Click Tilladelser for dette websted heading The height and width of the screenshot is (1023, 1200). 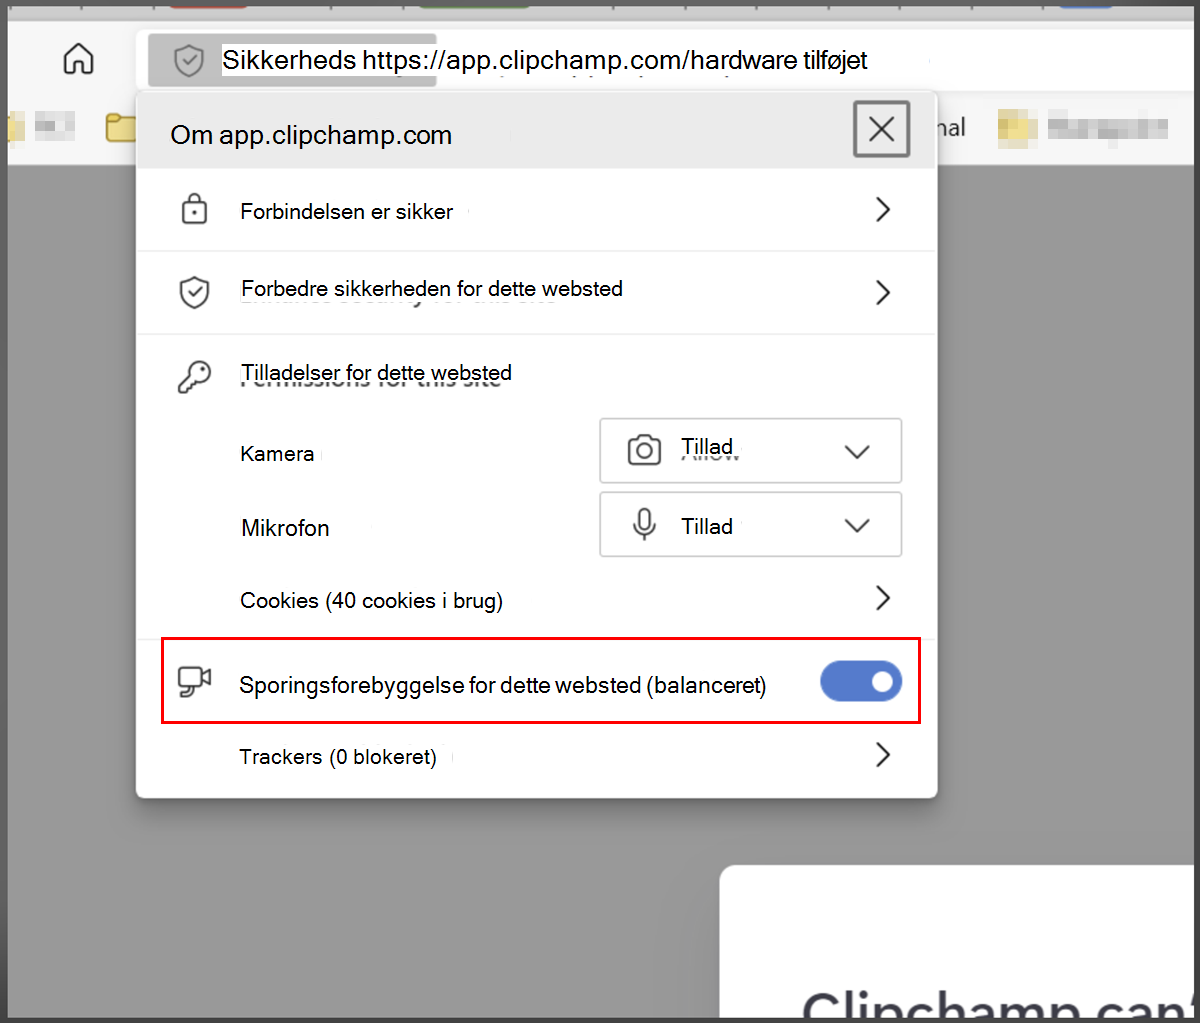376,373
